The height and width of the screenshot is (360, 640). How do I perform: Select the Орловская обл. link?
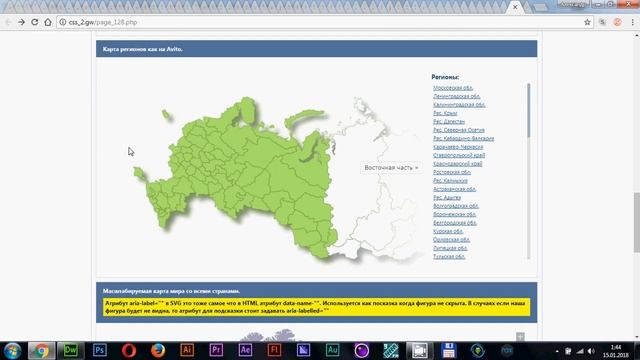[x=451, y=240]
